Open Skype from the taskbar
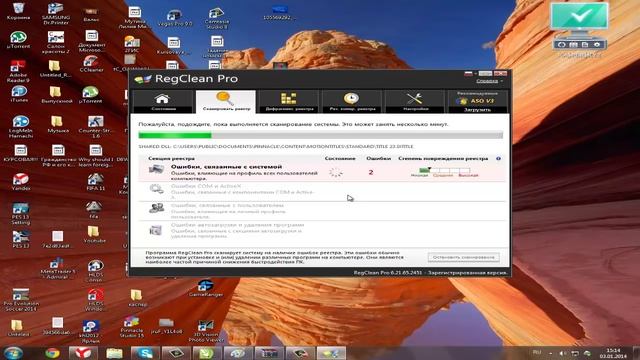640x360 pixels. (x=144, y=353)
